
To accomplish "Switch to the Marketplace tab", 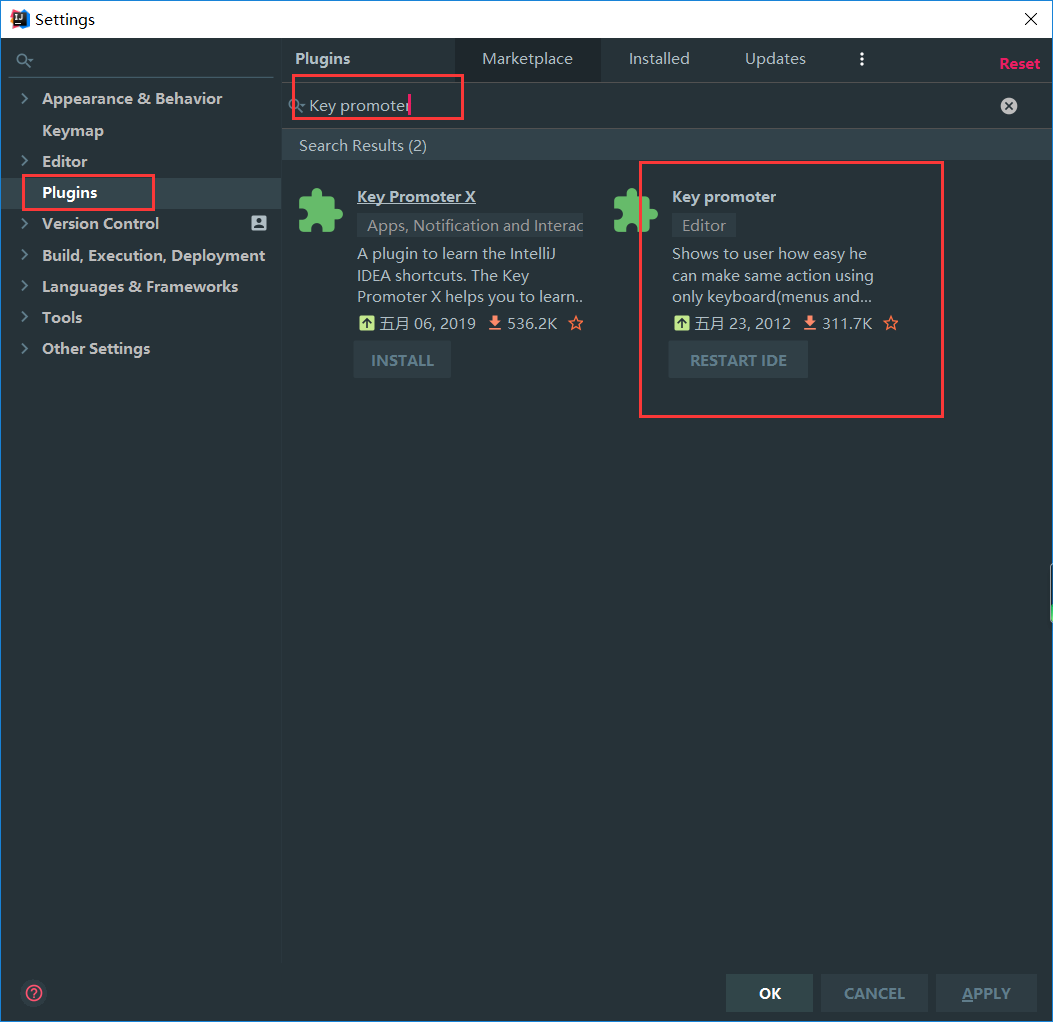I will click(527, 59).
